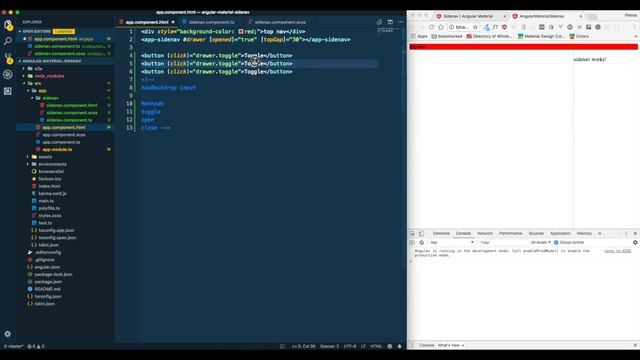Open the Apps bookmark

(x=420, y=36)
